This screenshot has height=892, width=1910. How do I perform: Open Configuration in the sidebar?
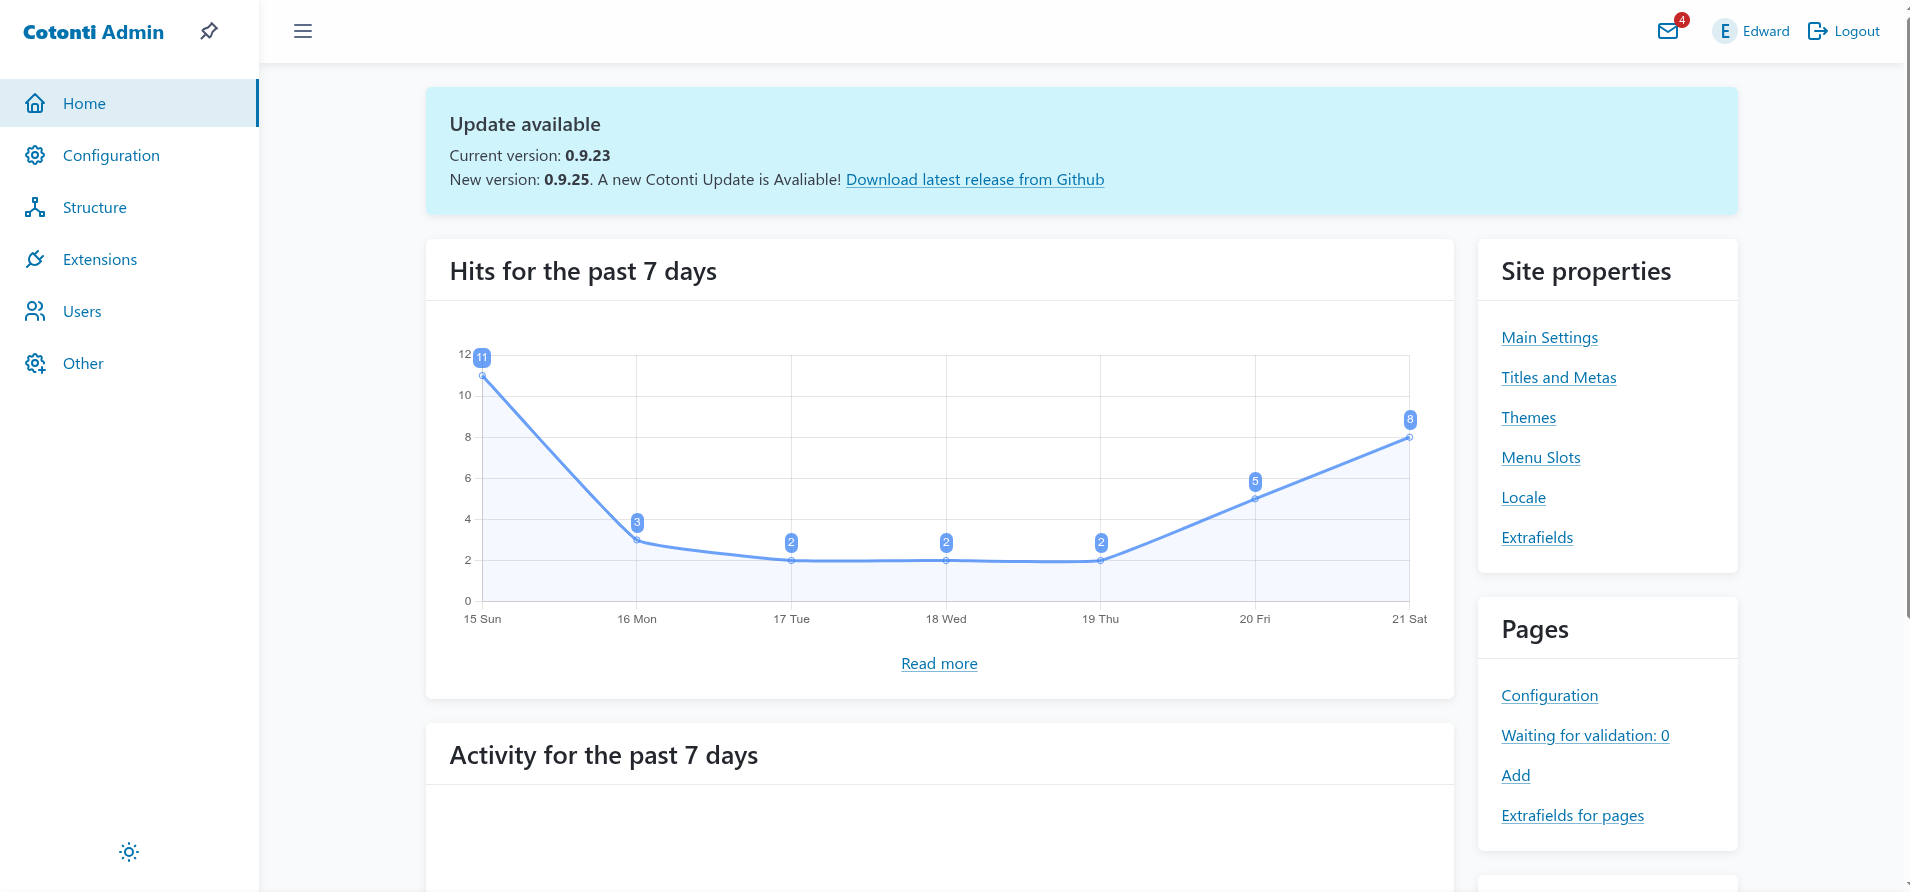coord(111,155)
